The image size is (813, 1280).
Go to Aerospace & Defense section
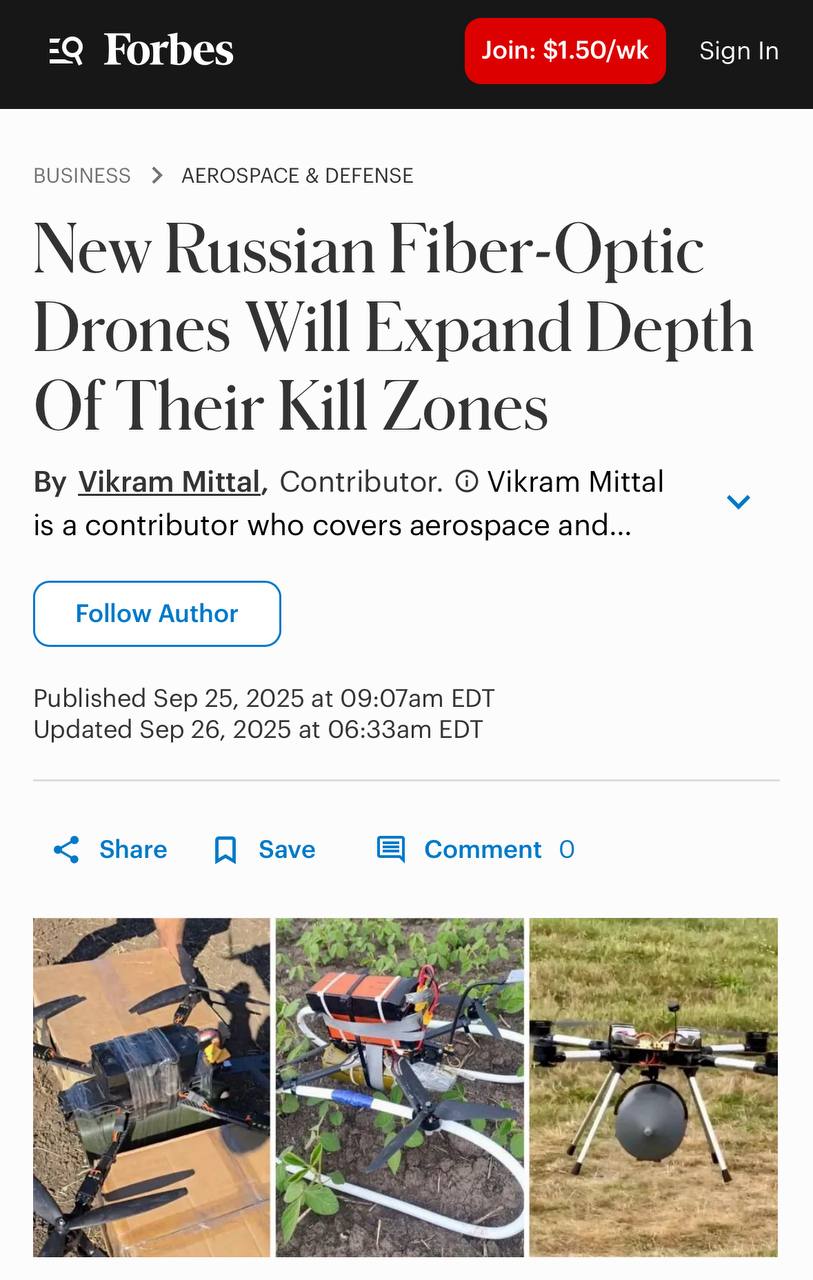(x=297, y=176)
